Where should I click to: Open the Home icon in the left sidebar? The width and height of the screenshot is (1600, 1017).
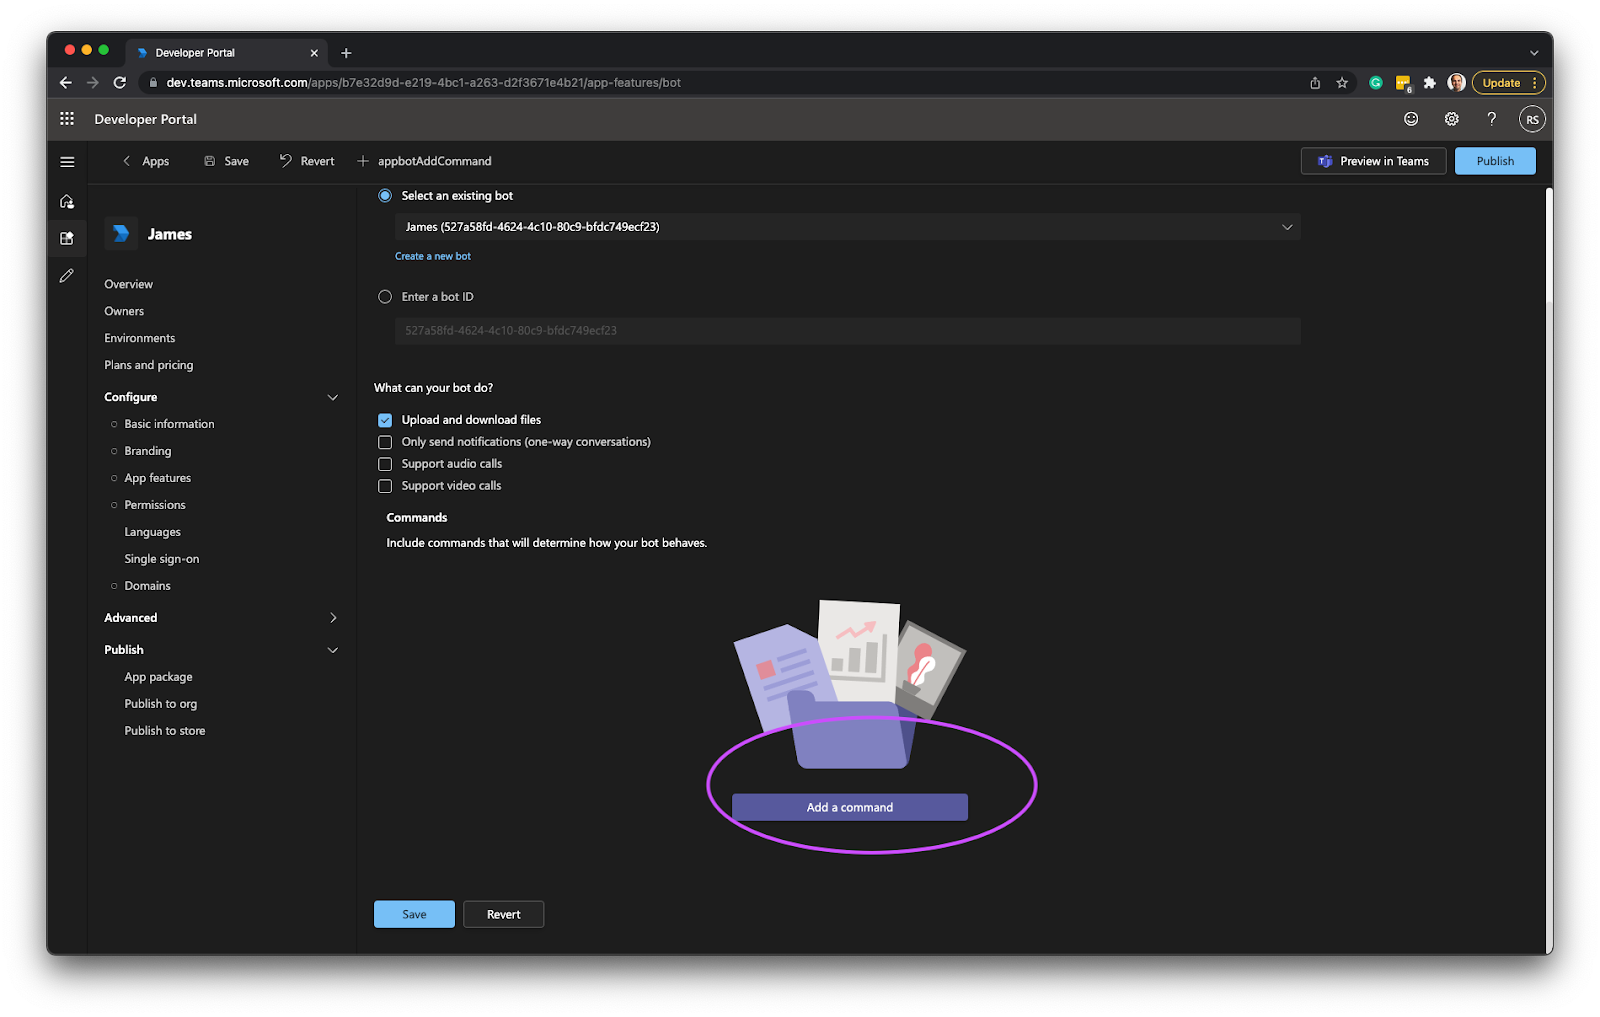coord(66,201)
